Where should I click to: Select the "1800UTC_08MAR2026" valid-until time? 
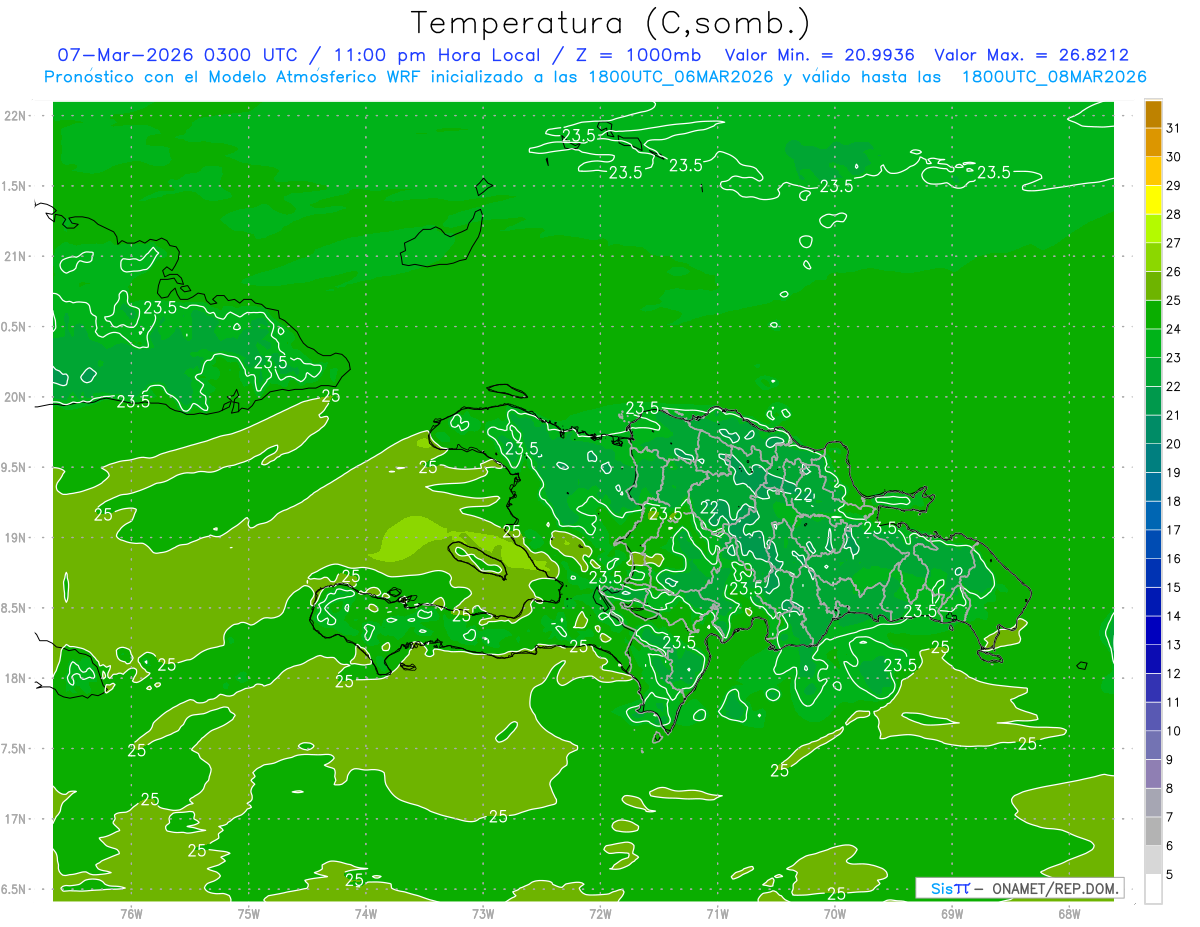tap(1054, 77)
